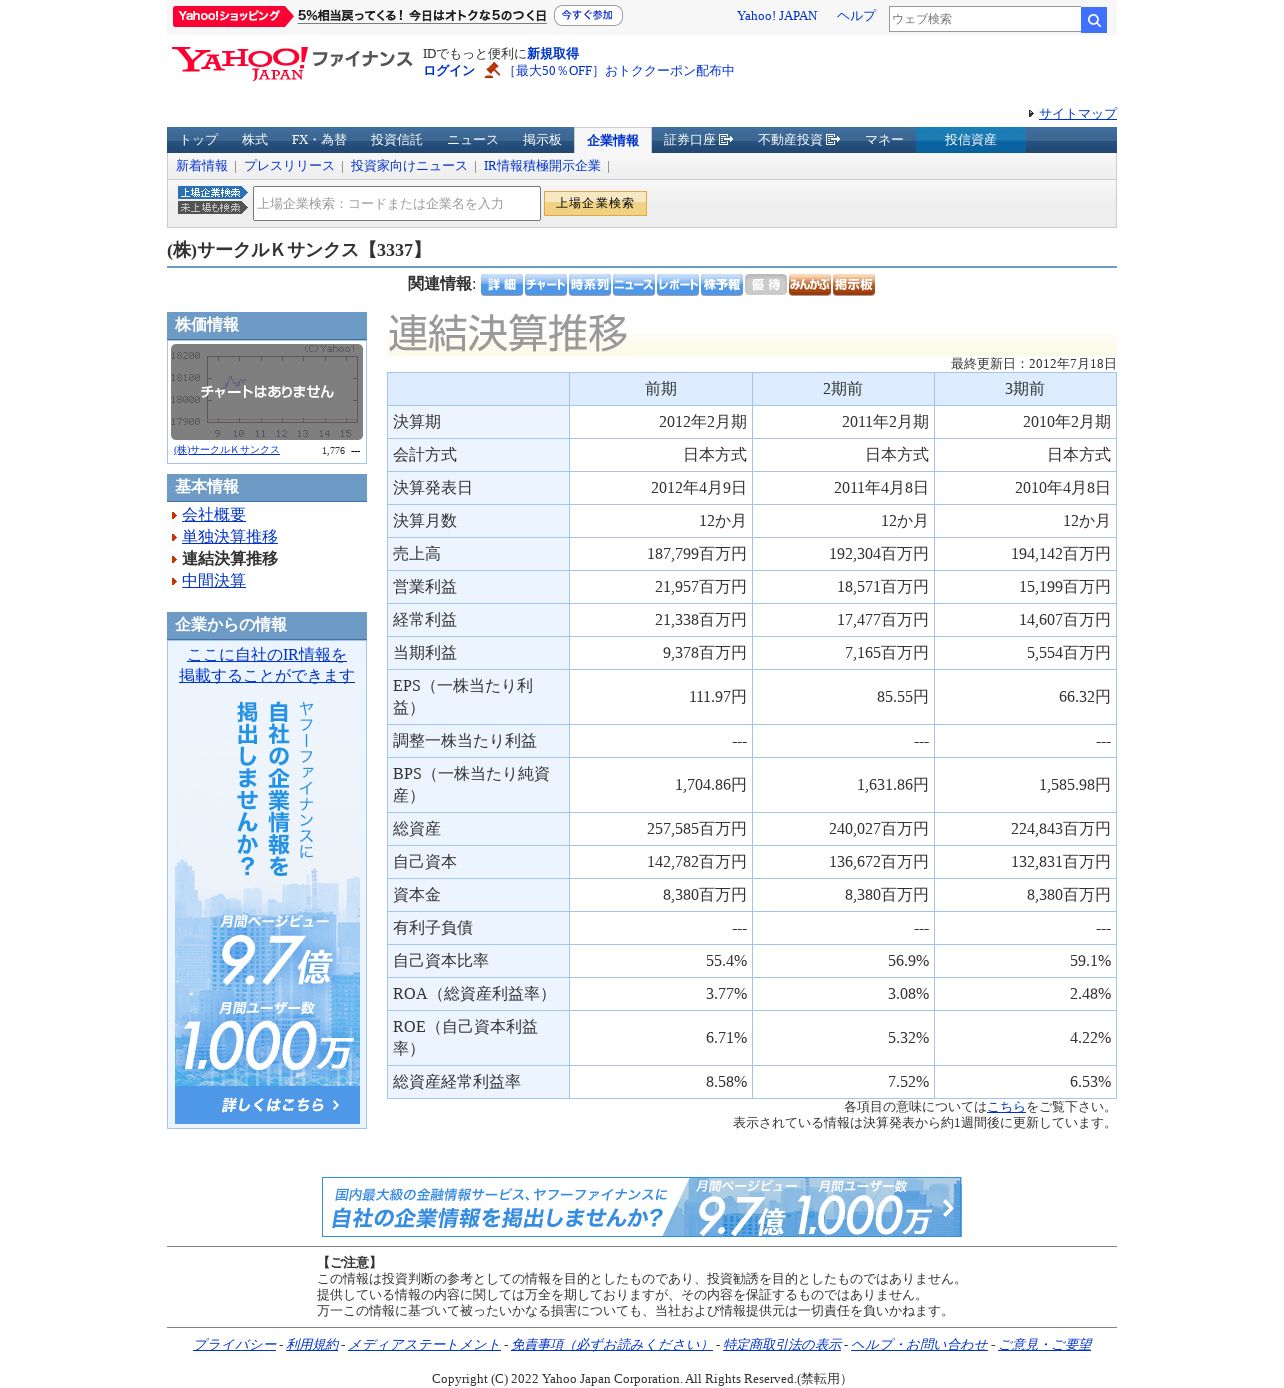Open the 掲示板 navigation tab
This screenshot has width=1284, height=1388.
pos(542,140)
